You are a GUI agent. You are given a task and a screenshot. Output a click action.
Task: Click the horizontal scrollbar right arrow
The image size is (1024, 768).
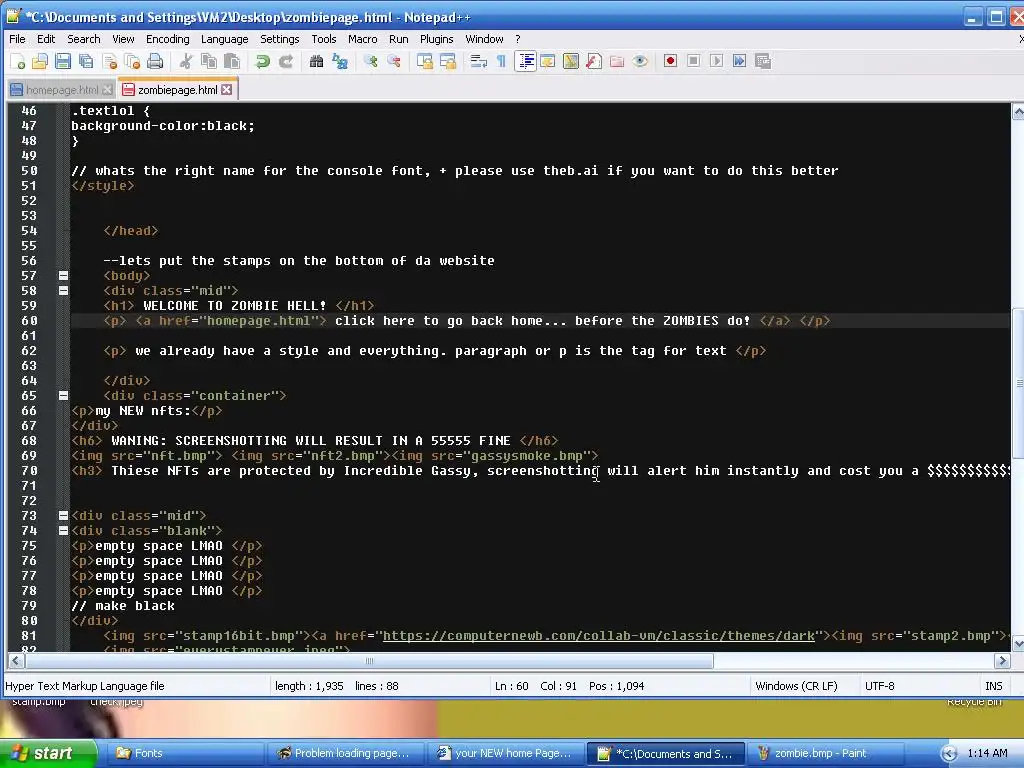[1002, 661]
